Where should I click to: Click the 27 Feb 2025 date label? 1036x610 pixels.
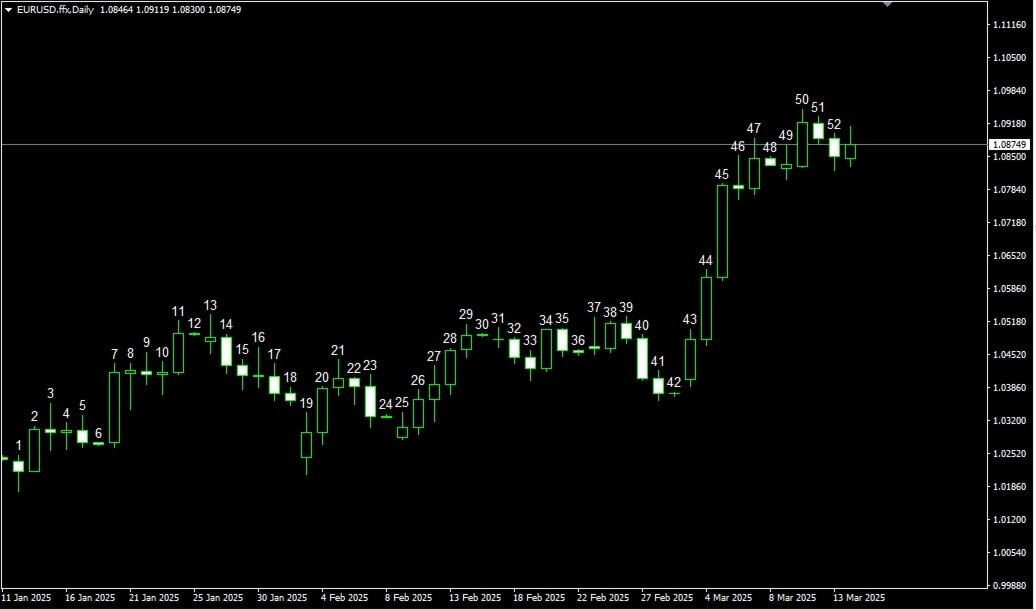coord(667,598)
